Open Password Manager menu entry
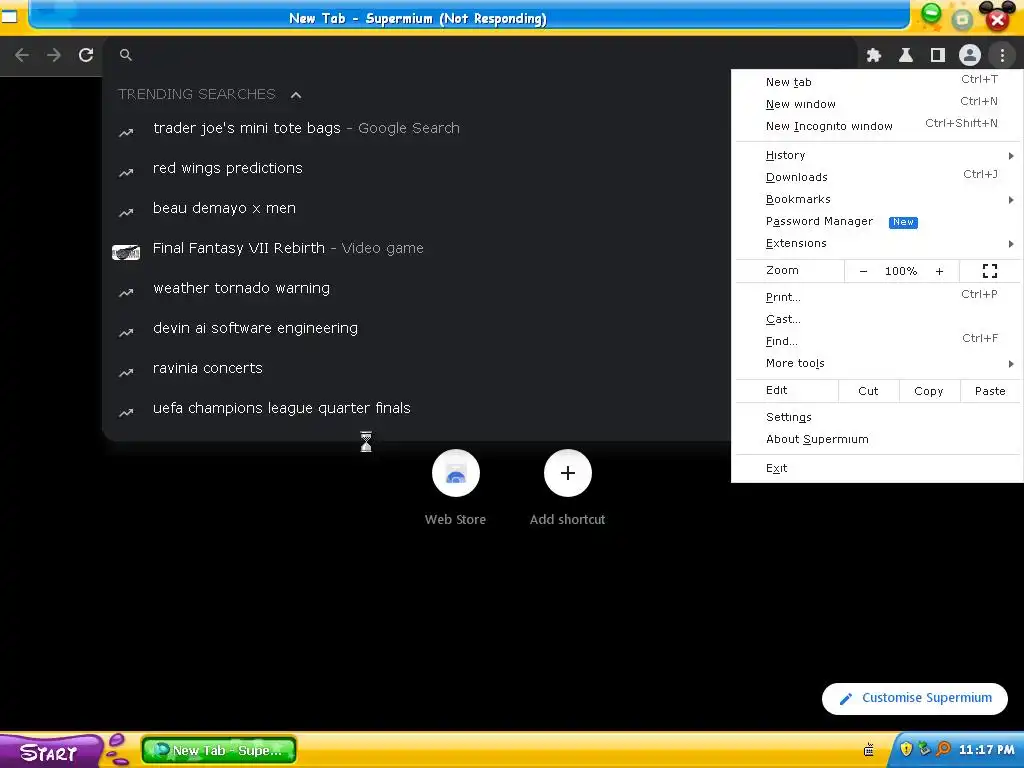 [x=877, y=221]
